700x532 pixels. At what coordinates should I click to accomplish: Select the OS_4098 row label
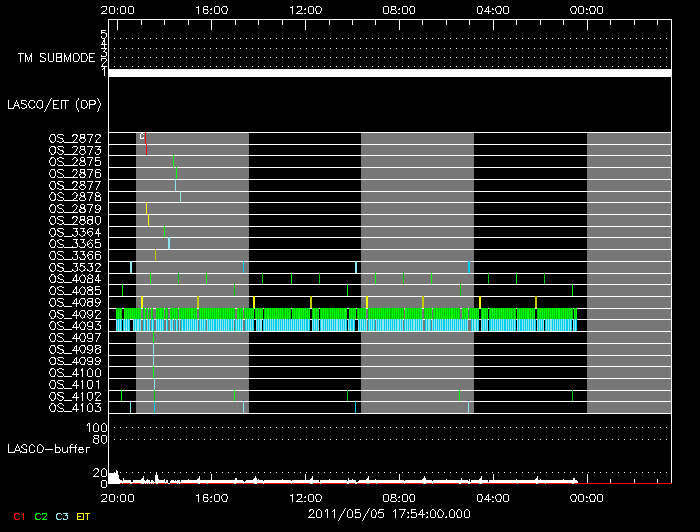75,349
